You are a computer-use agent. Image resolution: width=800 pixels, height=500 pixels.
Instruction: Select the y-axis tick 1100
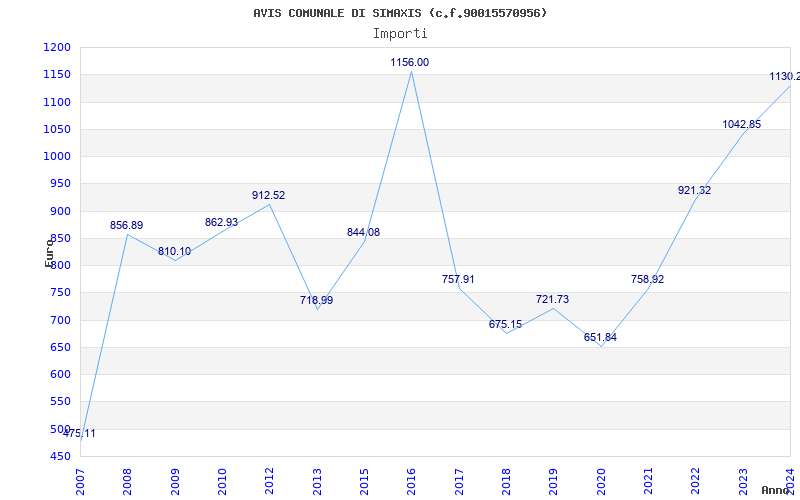57,102
